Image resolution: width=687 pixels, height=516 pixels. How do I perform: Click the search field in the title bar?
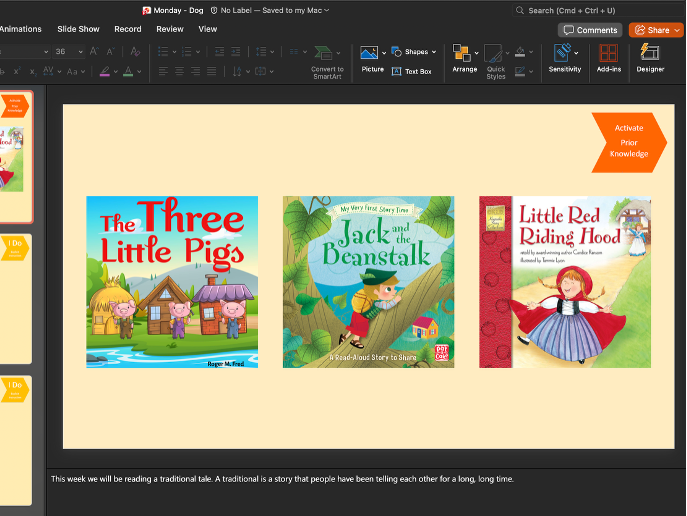click(598, 11)
